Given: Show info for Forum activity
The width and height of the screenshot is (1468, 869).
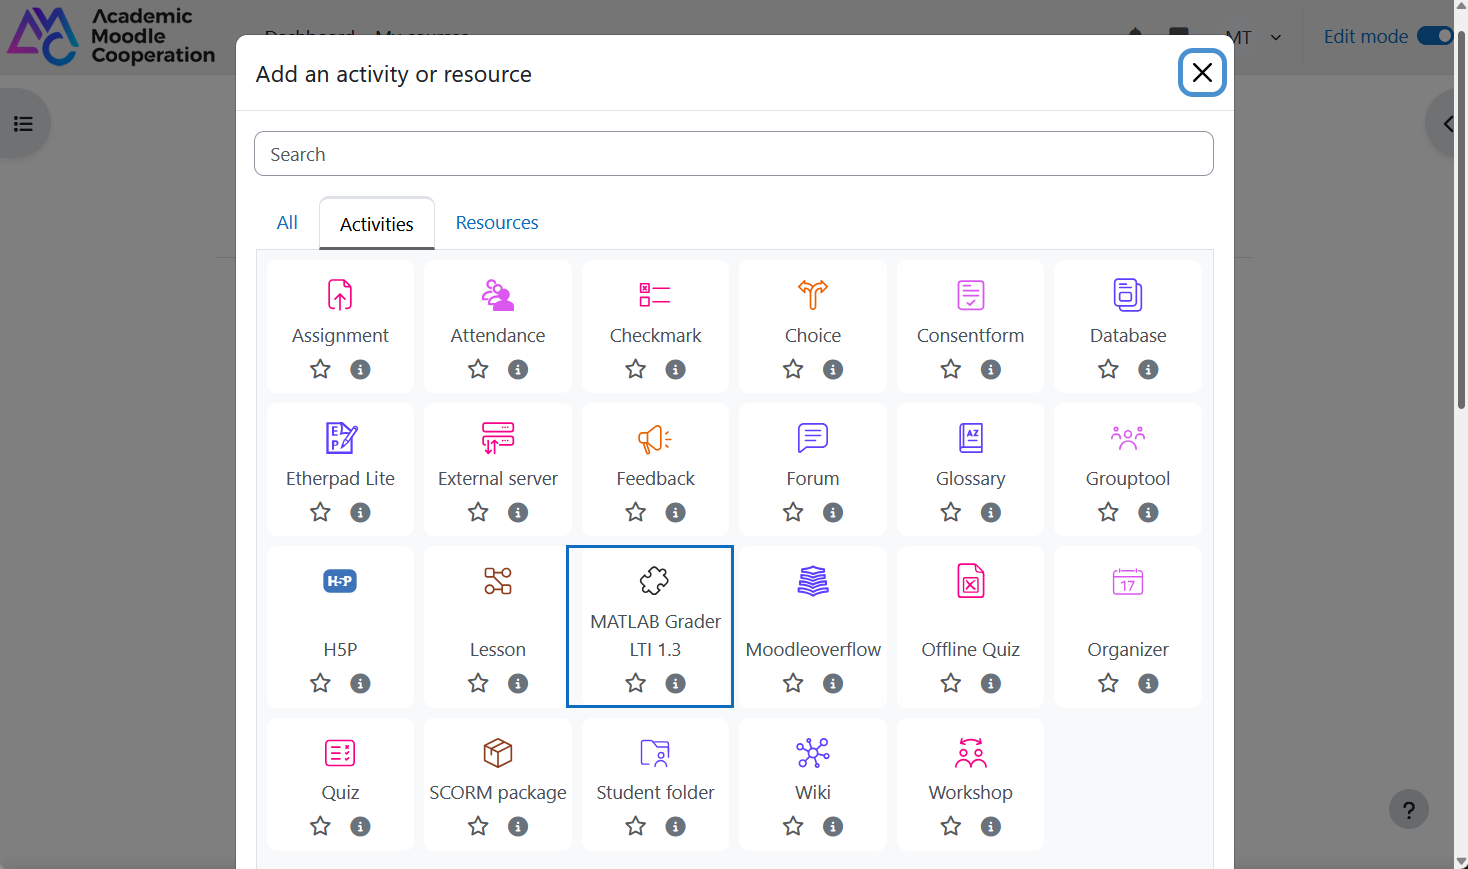Looking at the screenshot, I should point(833,512).
